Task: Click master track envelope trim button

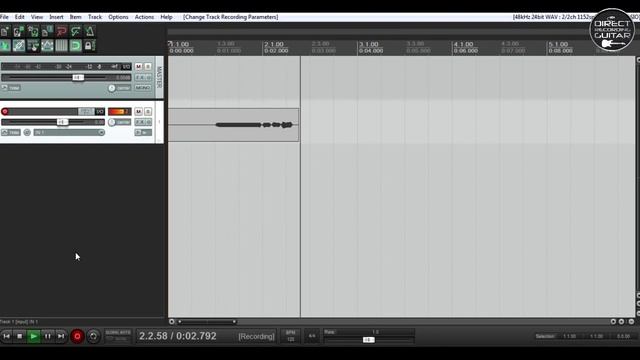Action: [x=11, y=88]
